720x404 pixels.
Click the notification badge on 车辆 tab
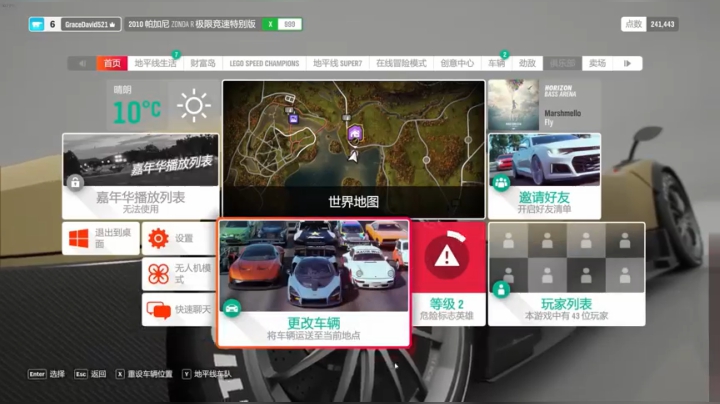504,55
